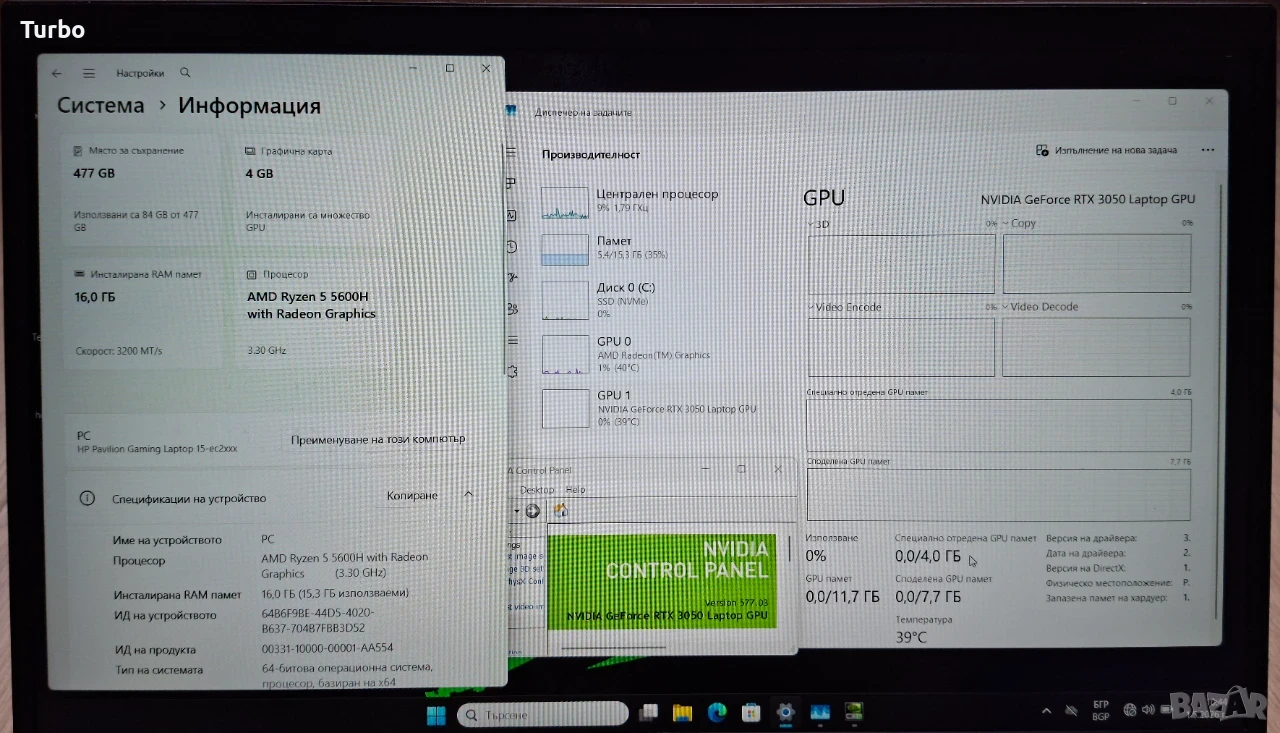
Task: Click the back arrow in Settings
Action: coord(57,73)
